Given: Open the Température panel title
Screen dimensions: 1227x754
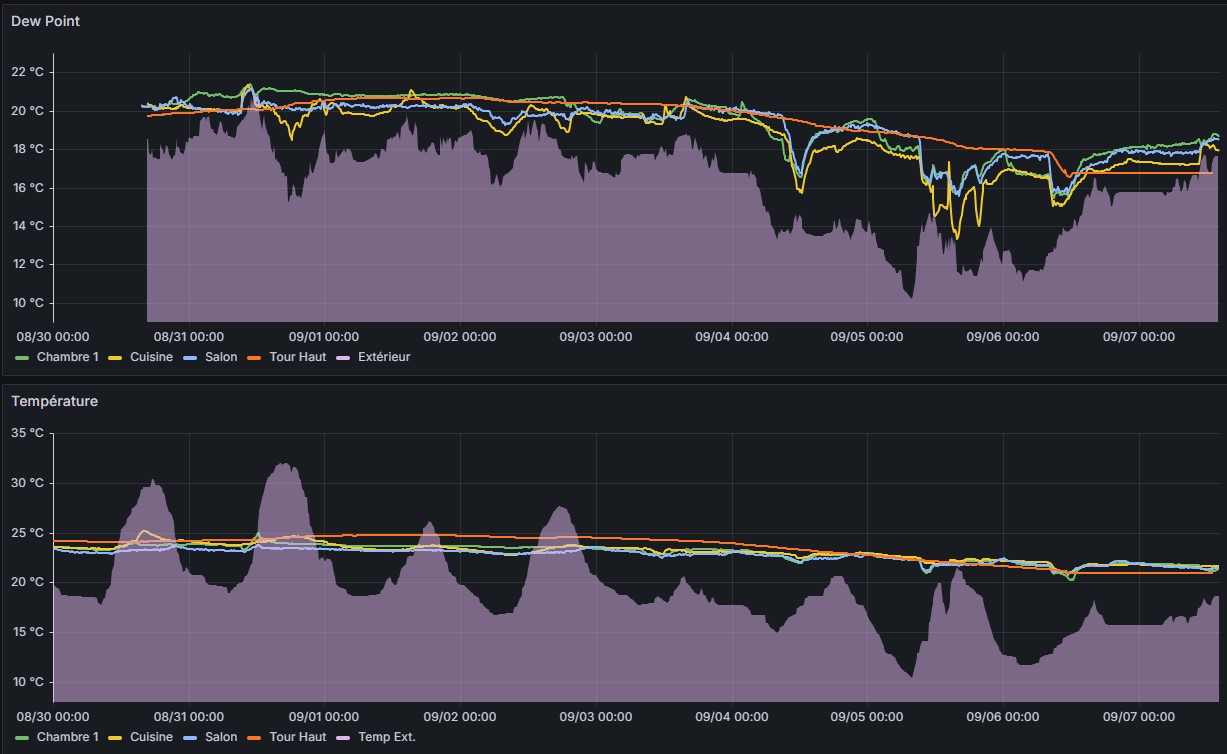Looking at the screenshot, I should 54,401.
